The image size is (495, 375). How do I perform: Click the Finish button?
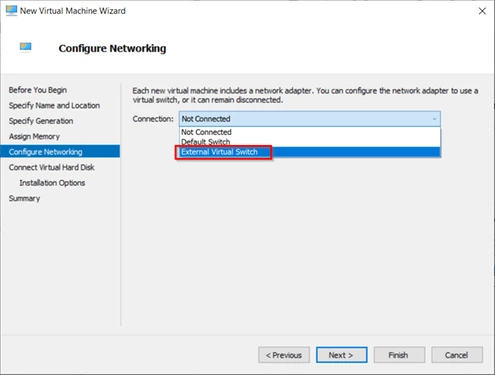[x=399, y=355]
